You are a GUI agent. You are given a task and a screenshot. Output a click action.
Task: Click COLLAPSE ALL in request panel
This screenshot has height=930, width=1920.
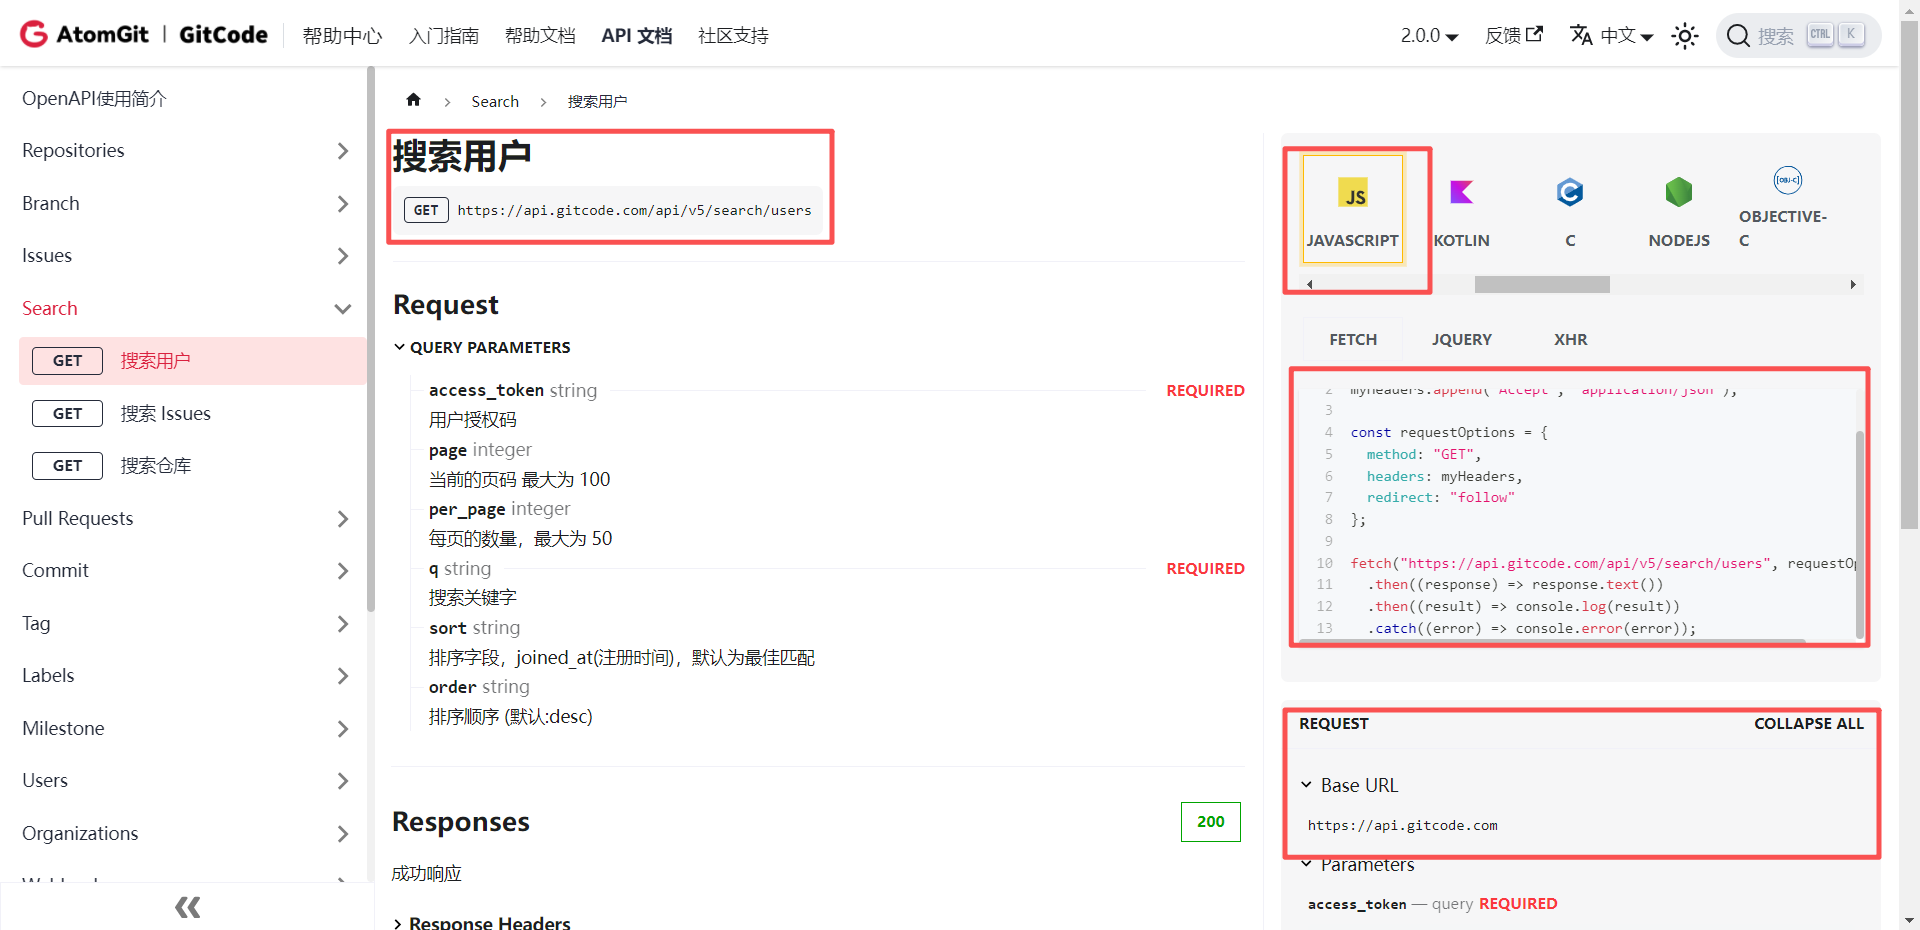1808,723
